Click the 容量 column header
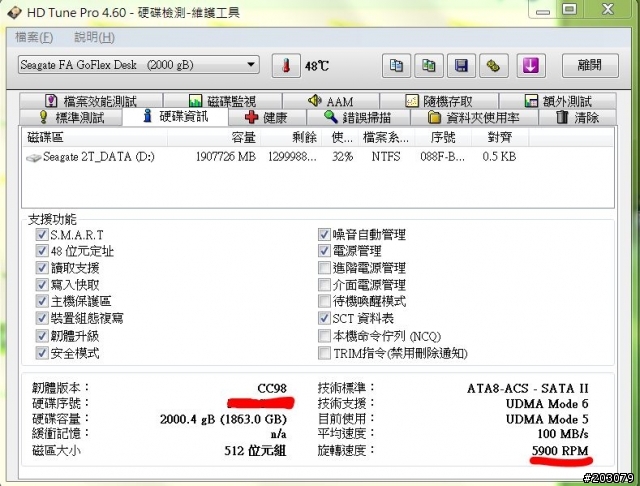The width and height of the screenshot is (640, 486). click(x=214, y=138)
